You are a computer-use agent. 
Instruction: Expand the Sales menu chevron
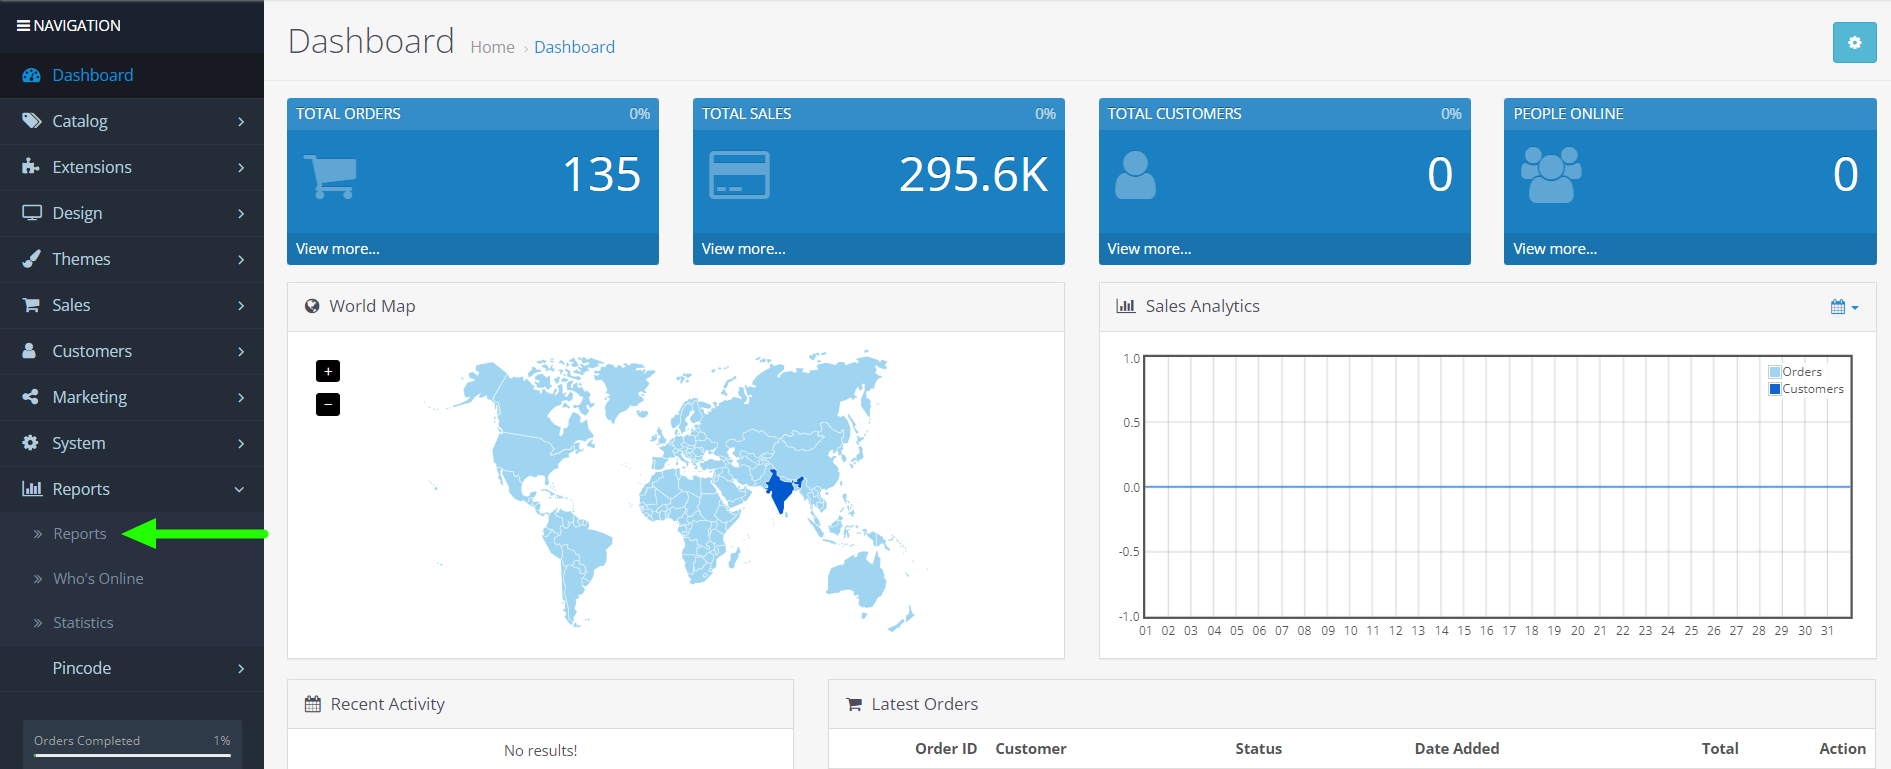pyautogui.click(x=241, y=305)
